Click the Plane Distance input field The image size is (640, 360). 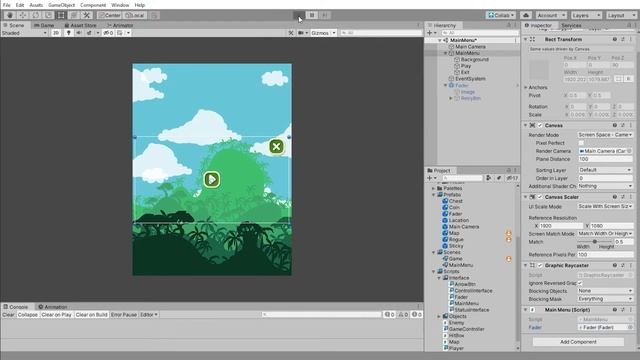click(605, 159)
